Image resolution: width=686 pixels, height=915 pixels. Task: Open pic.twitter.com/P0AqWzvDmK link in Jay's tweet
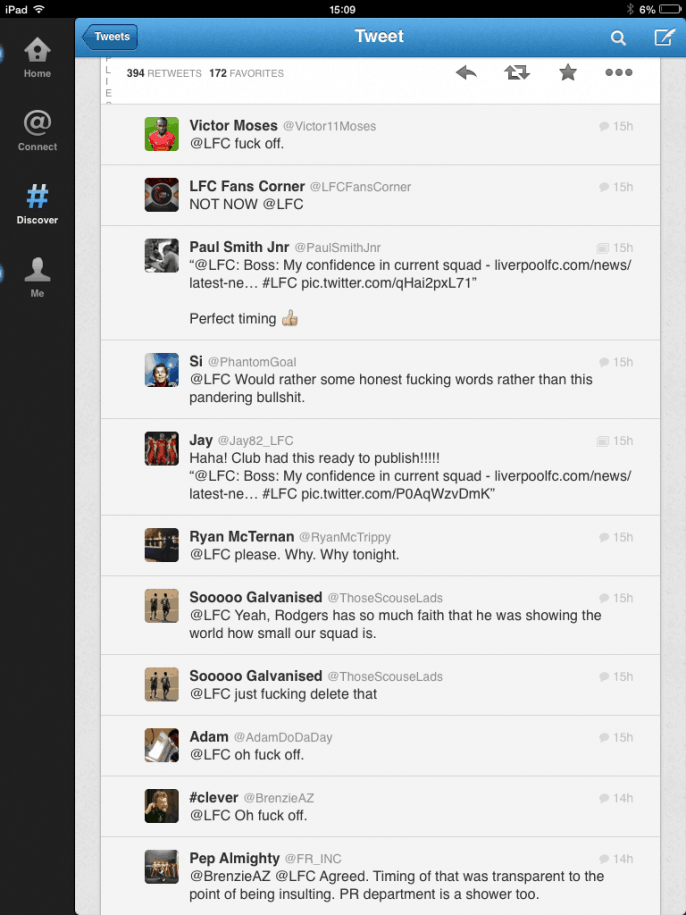click(396, 494)
